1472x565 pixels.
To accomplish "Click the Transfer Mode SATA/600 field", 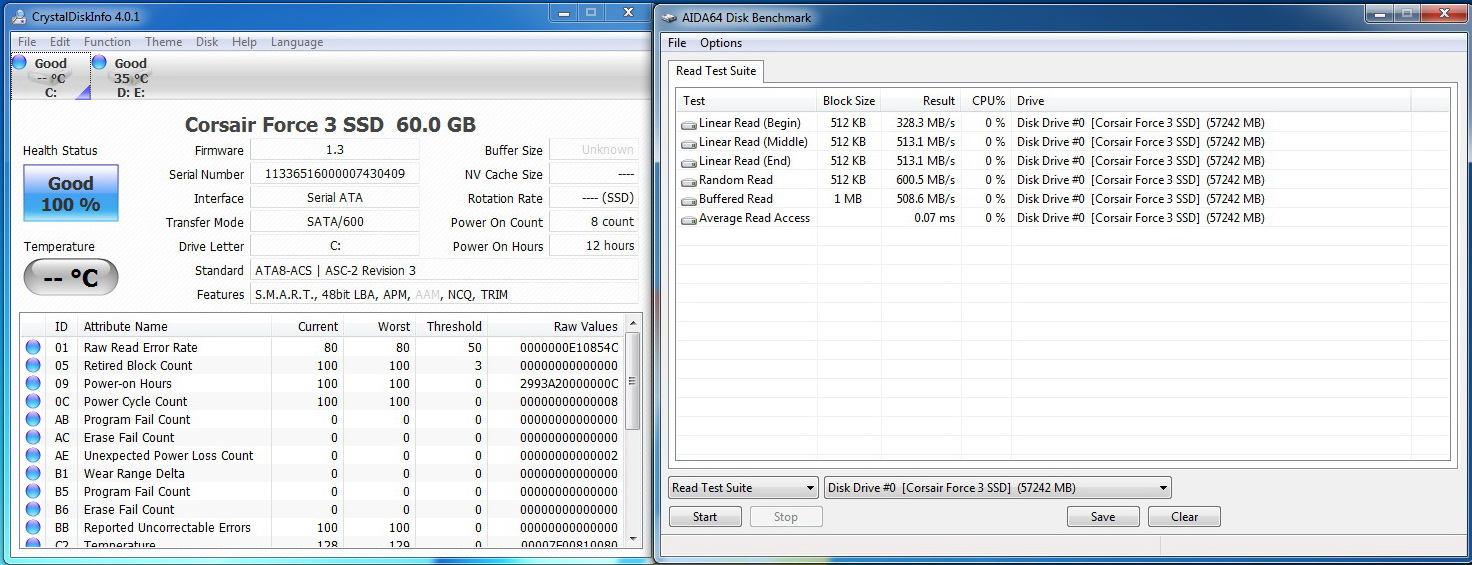I will (334, 222).
